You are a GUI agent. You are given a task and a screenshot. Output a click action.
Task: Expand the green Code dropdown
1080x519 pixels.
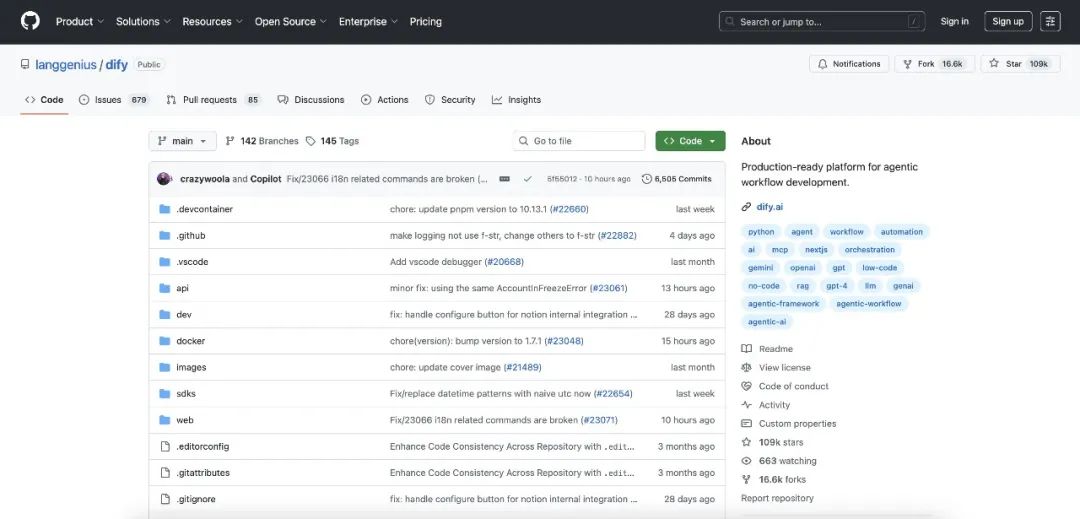coord(690,141)
